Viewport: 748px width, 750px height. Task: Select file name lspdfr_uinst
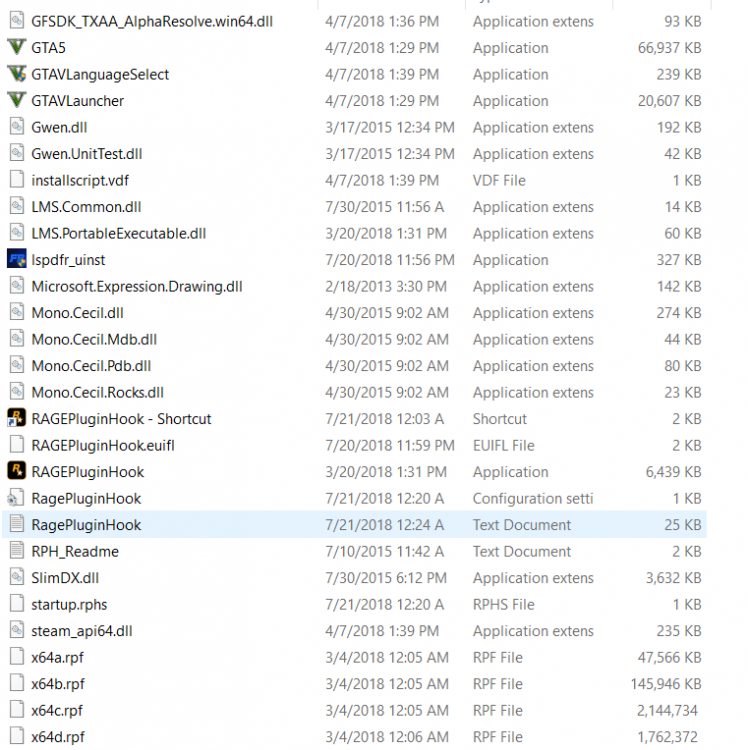click(x=68, y=260)
